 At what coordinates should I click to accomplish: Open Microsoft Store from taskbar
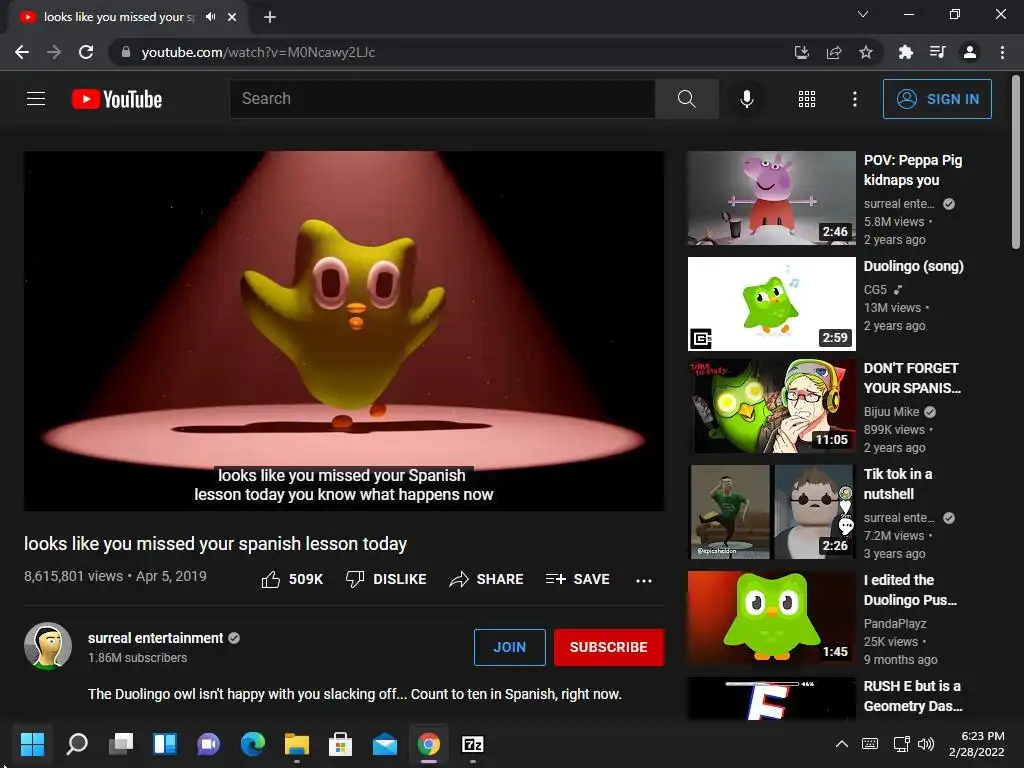click(x=340, y=744)
